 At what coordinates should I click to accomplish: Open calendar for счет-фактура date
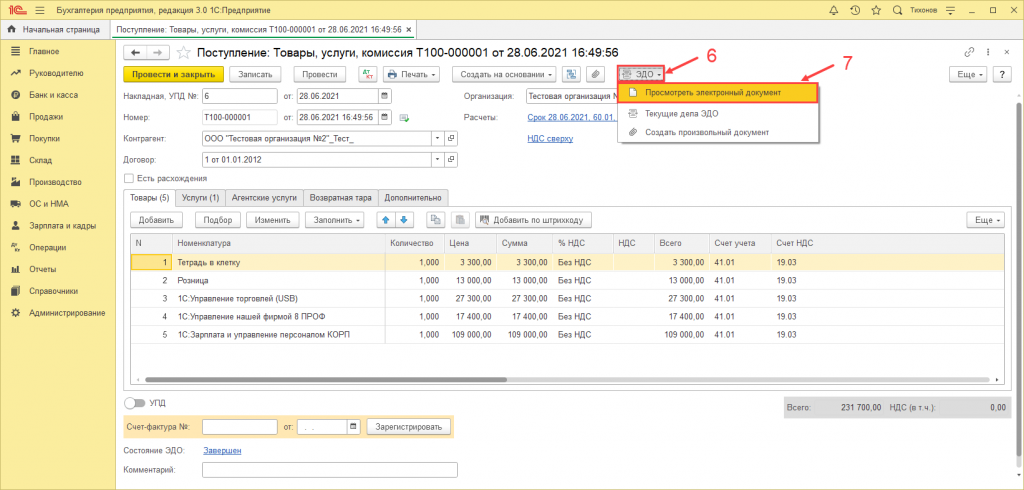pos(354,427)
